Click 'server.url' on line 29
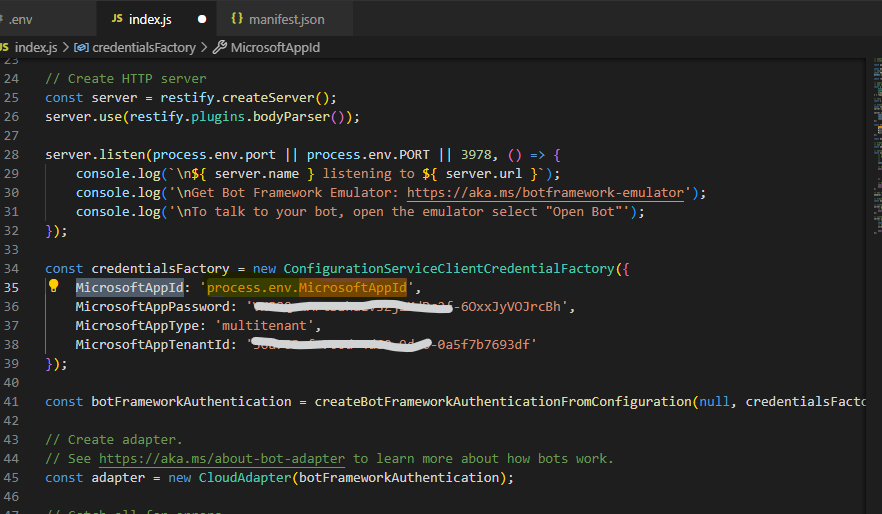This screenshot has height=514, width=882. coord(484,174)
